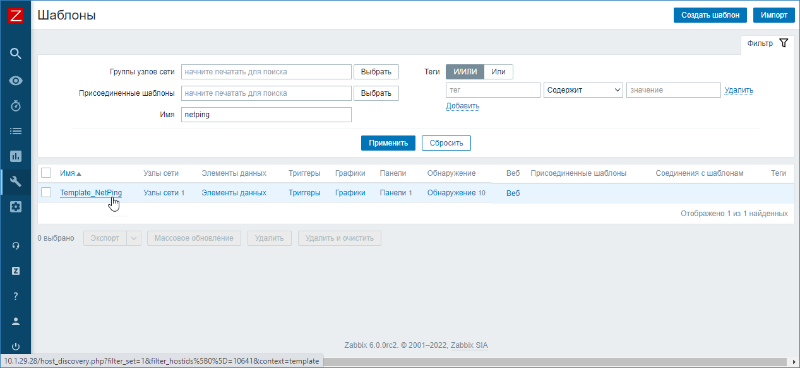Open the search magnifier in the sidebar
The image size is (800, 368).
(16, 54)
